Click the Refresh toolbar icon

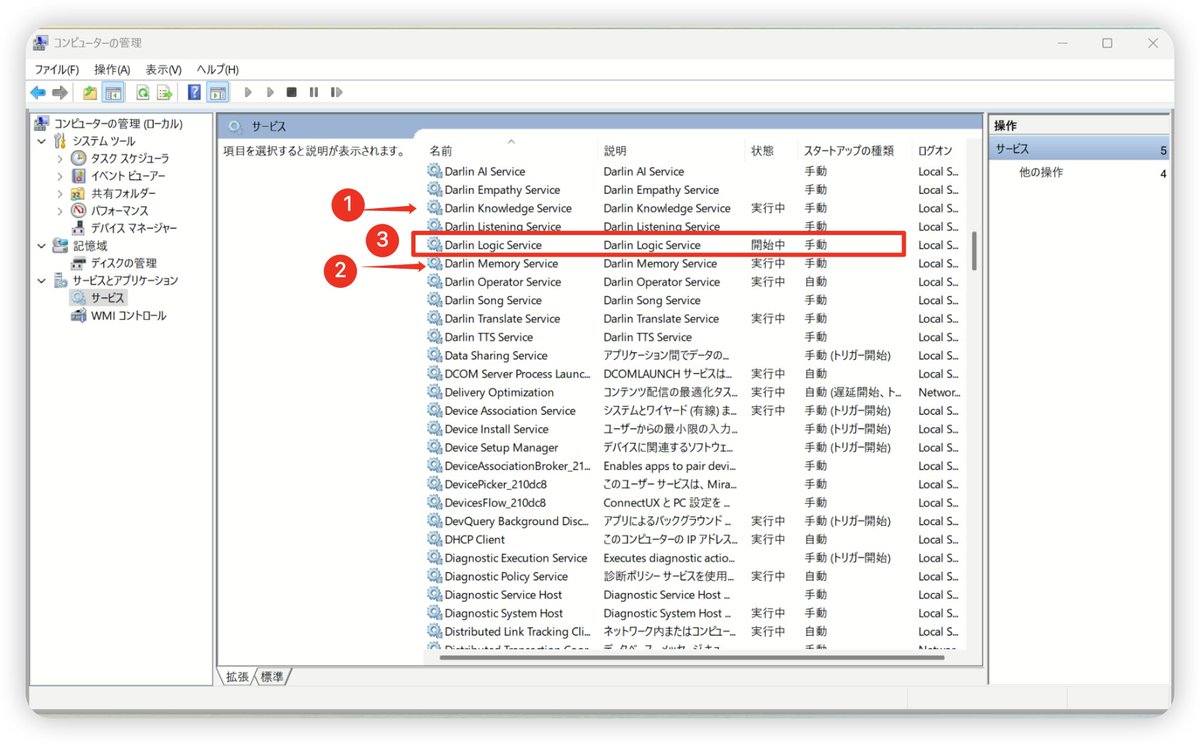(143, 92)
